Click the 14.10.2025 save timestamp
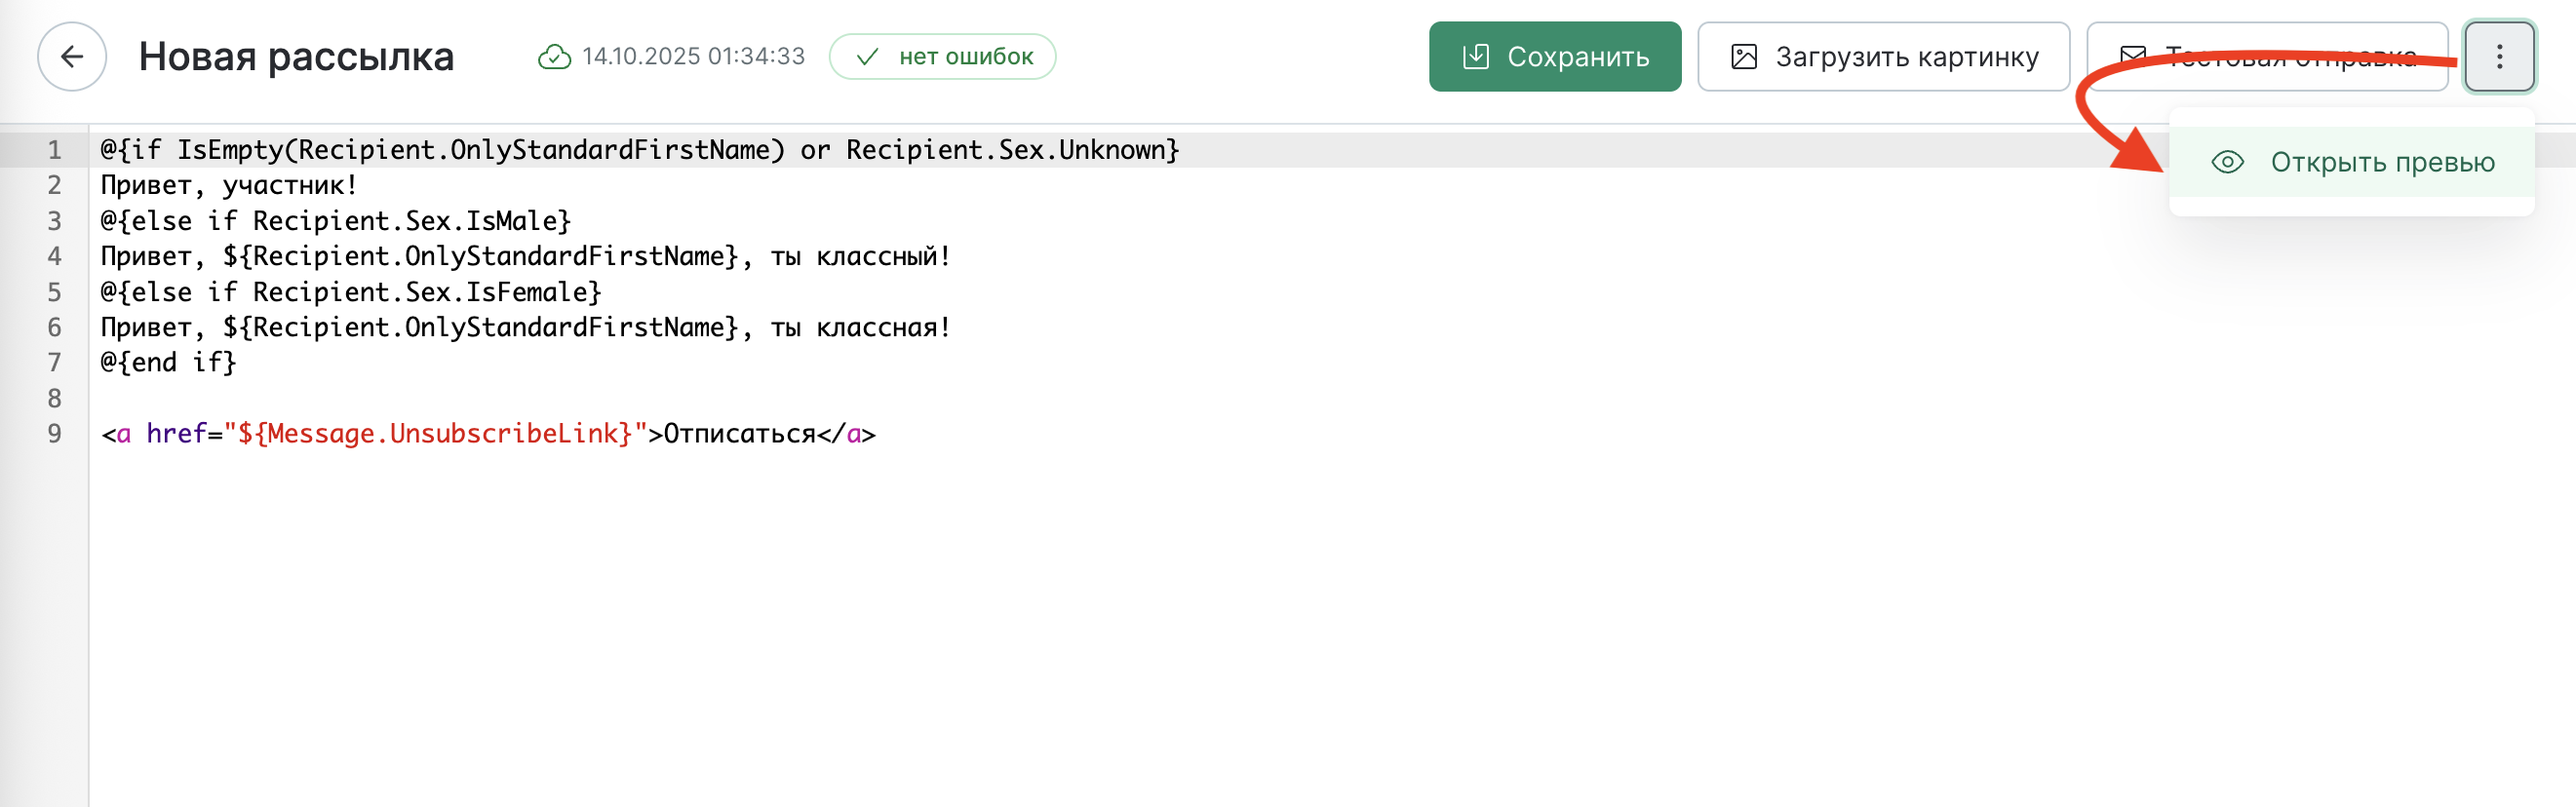 pyautogui.click(x=693, y=57)
